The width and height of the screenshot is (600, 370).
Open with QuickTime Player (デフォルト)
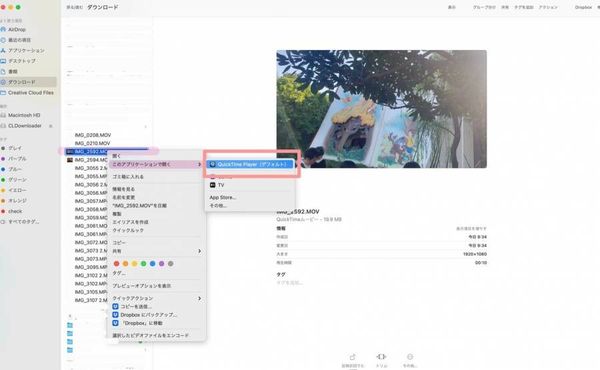[x=250, y=164]
